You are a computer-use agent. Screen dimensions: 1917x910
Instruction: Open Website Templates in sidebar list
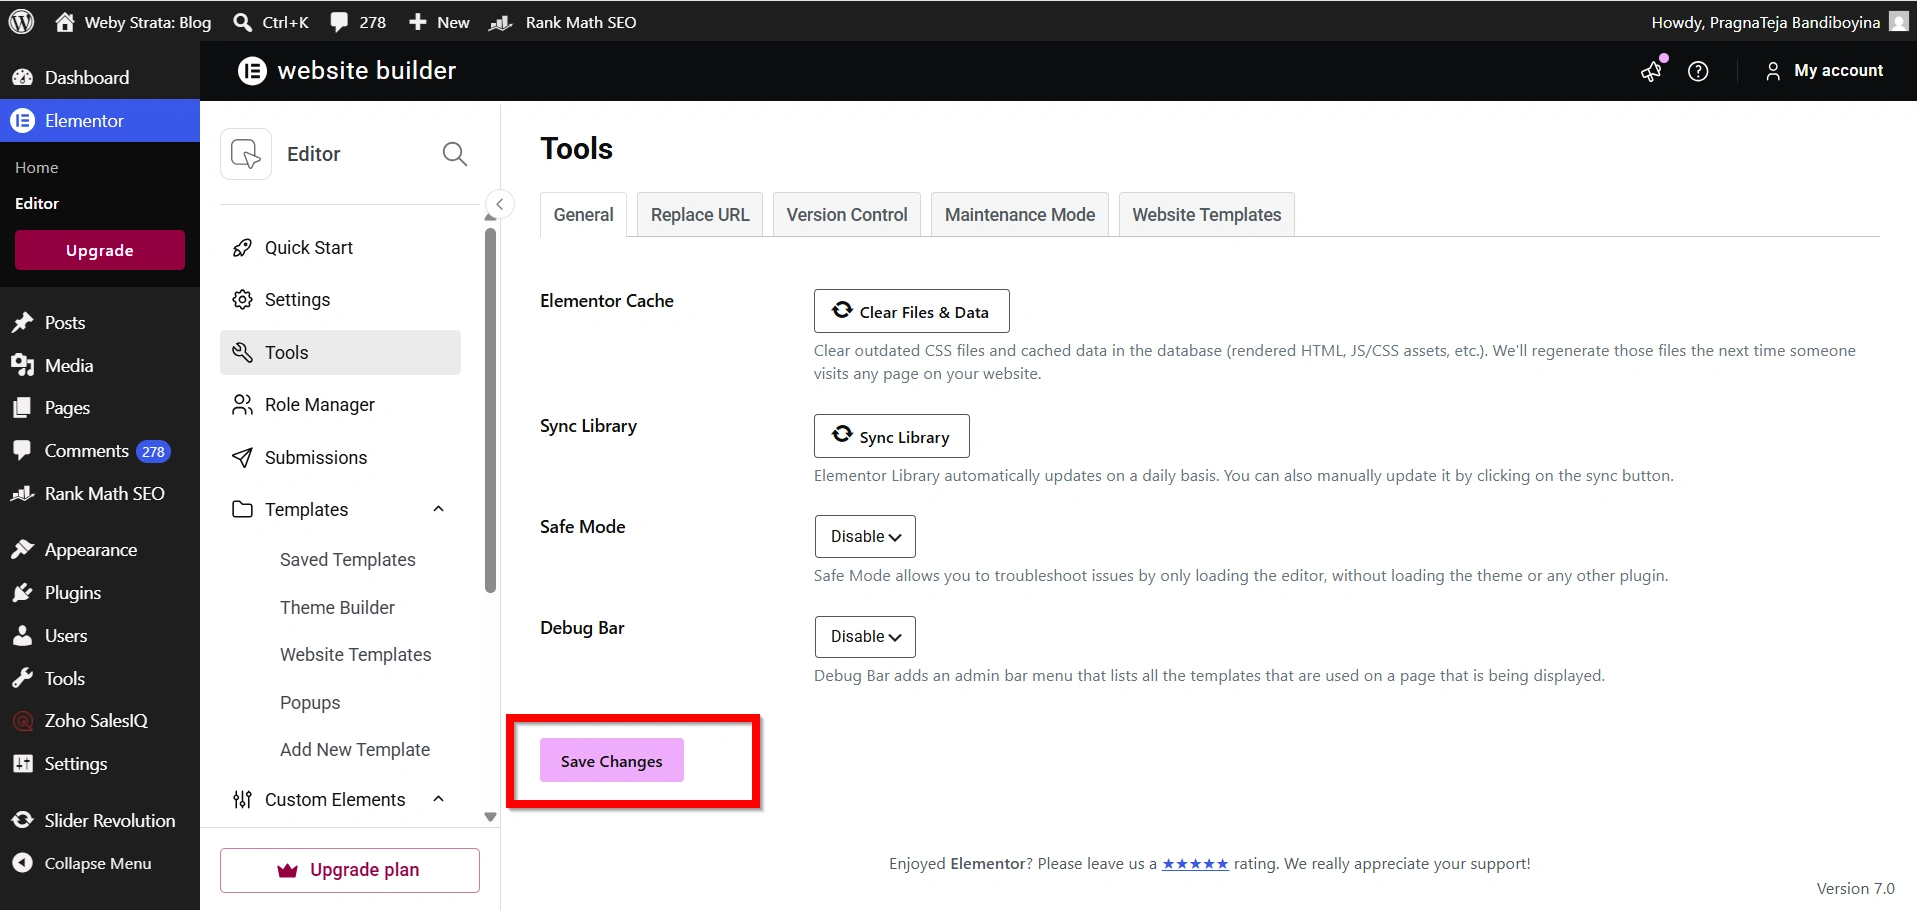click(356, 655)
